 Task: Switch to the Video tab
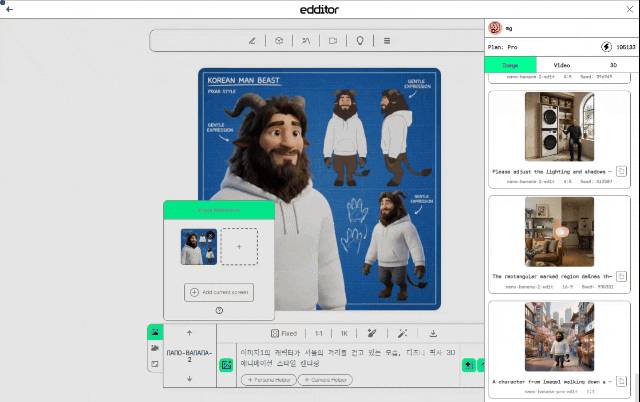point(562,65)
